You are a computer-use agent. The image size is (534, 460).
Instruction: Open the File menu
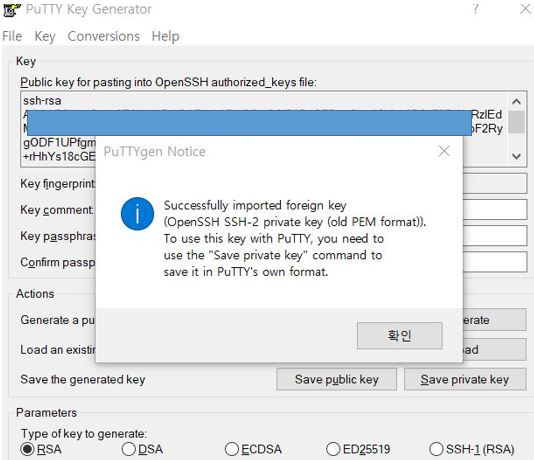point(12,36)
